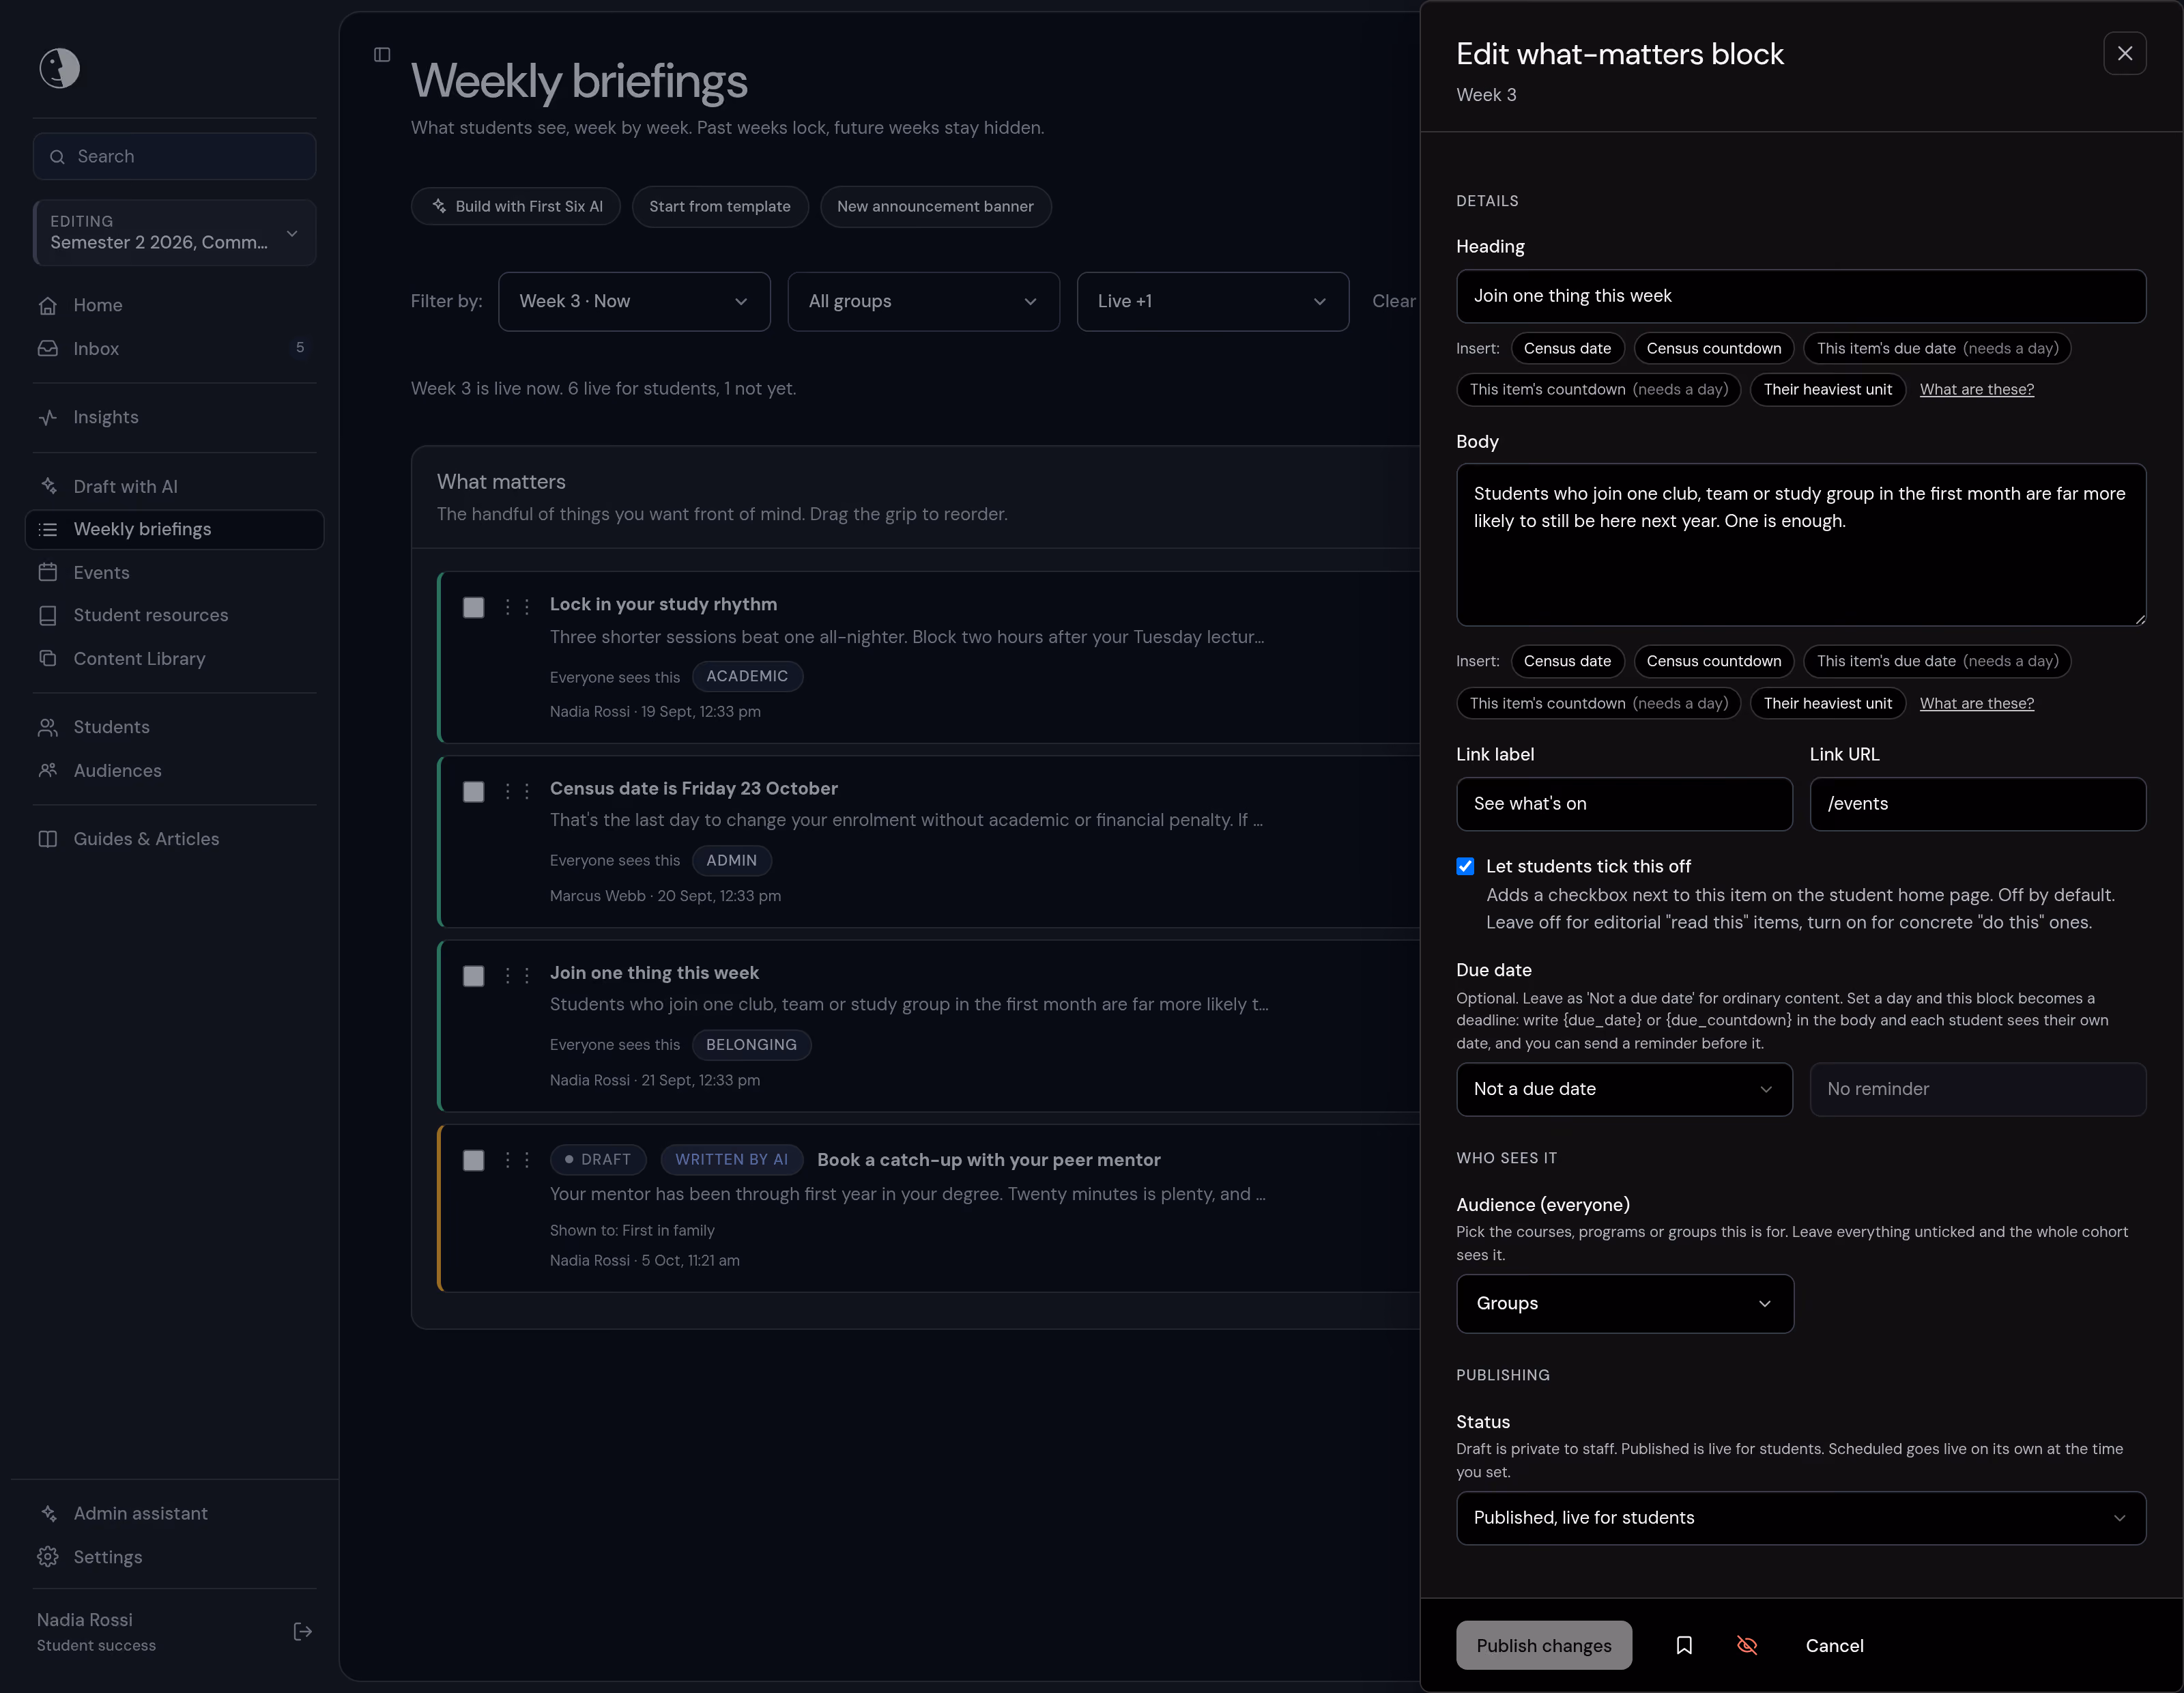Open the All groups filter dropdown
2184x1693 pixels.
coord(923,301)
